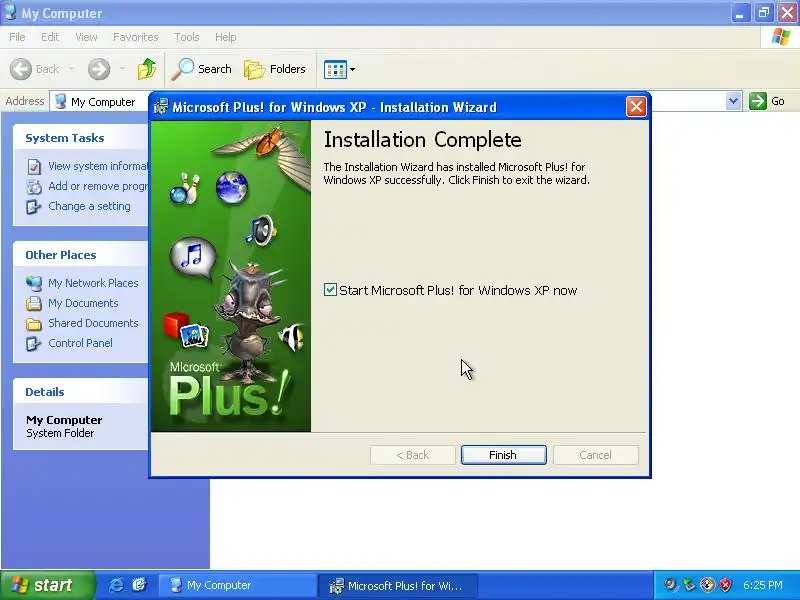Click the Go button next to address bar
Image resolution: width=800 pixels, height=600 pixels.
pos(767,101)
